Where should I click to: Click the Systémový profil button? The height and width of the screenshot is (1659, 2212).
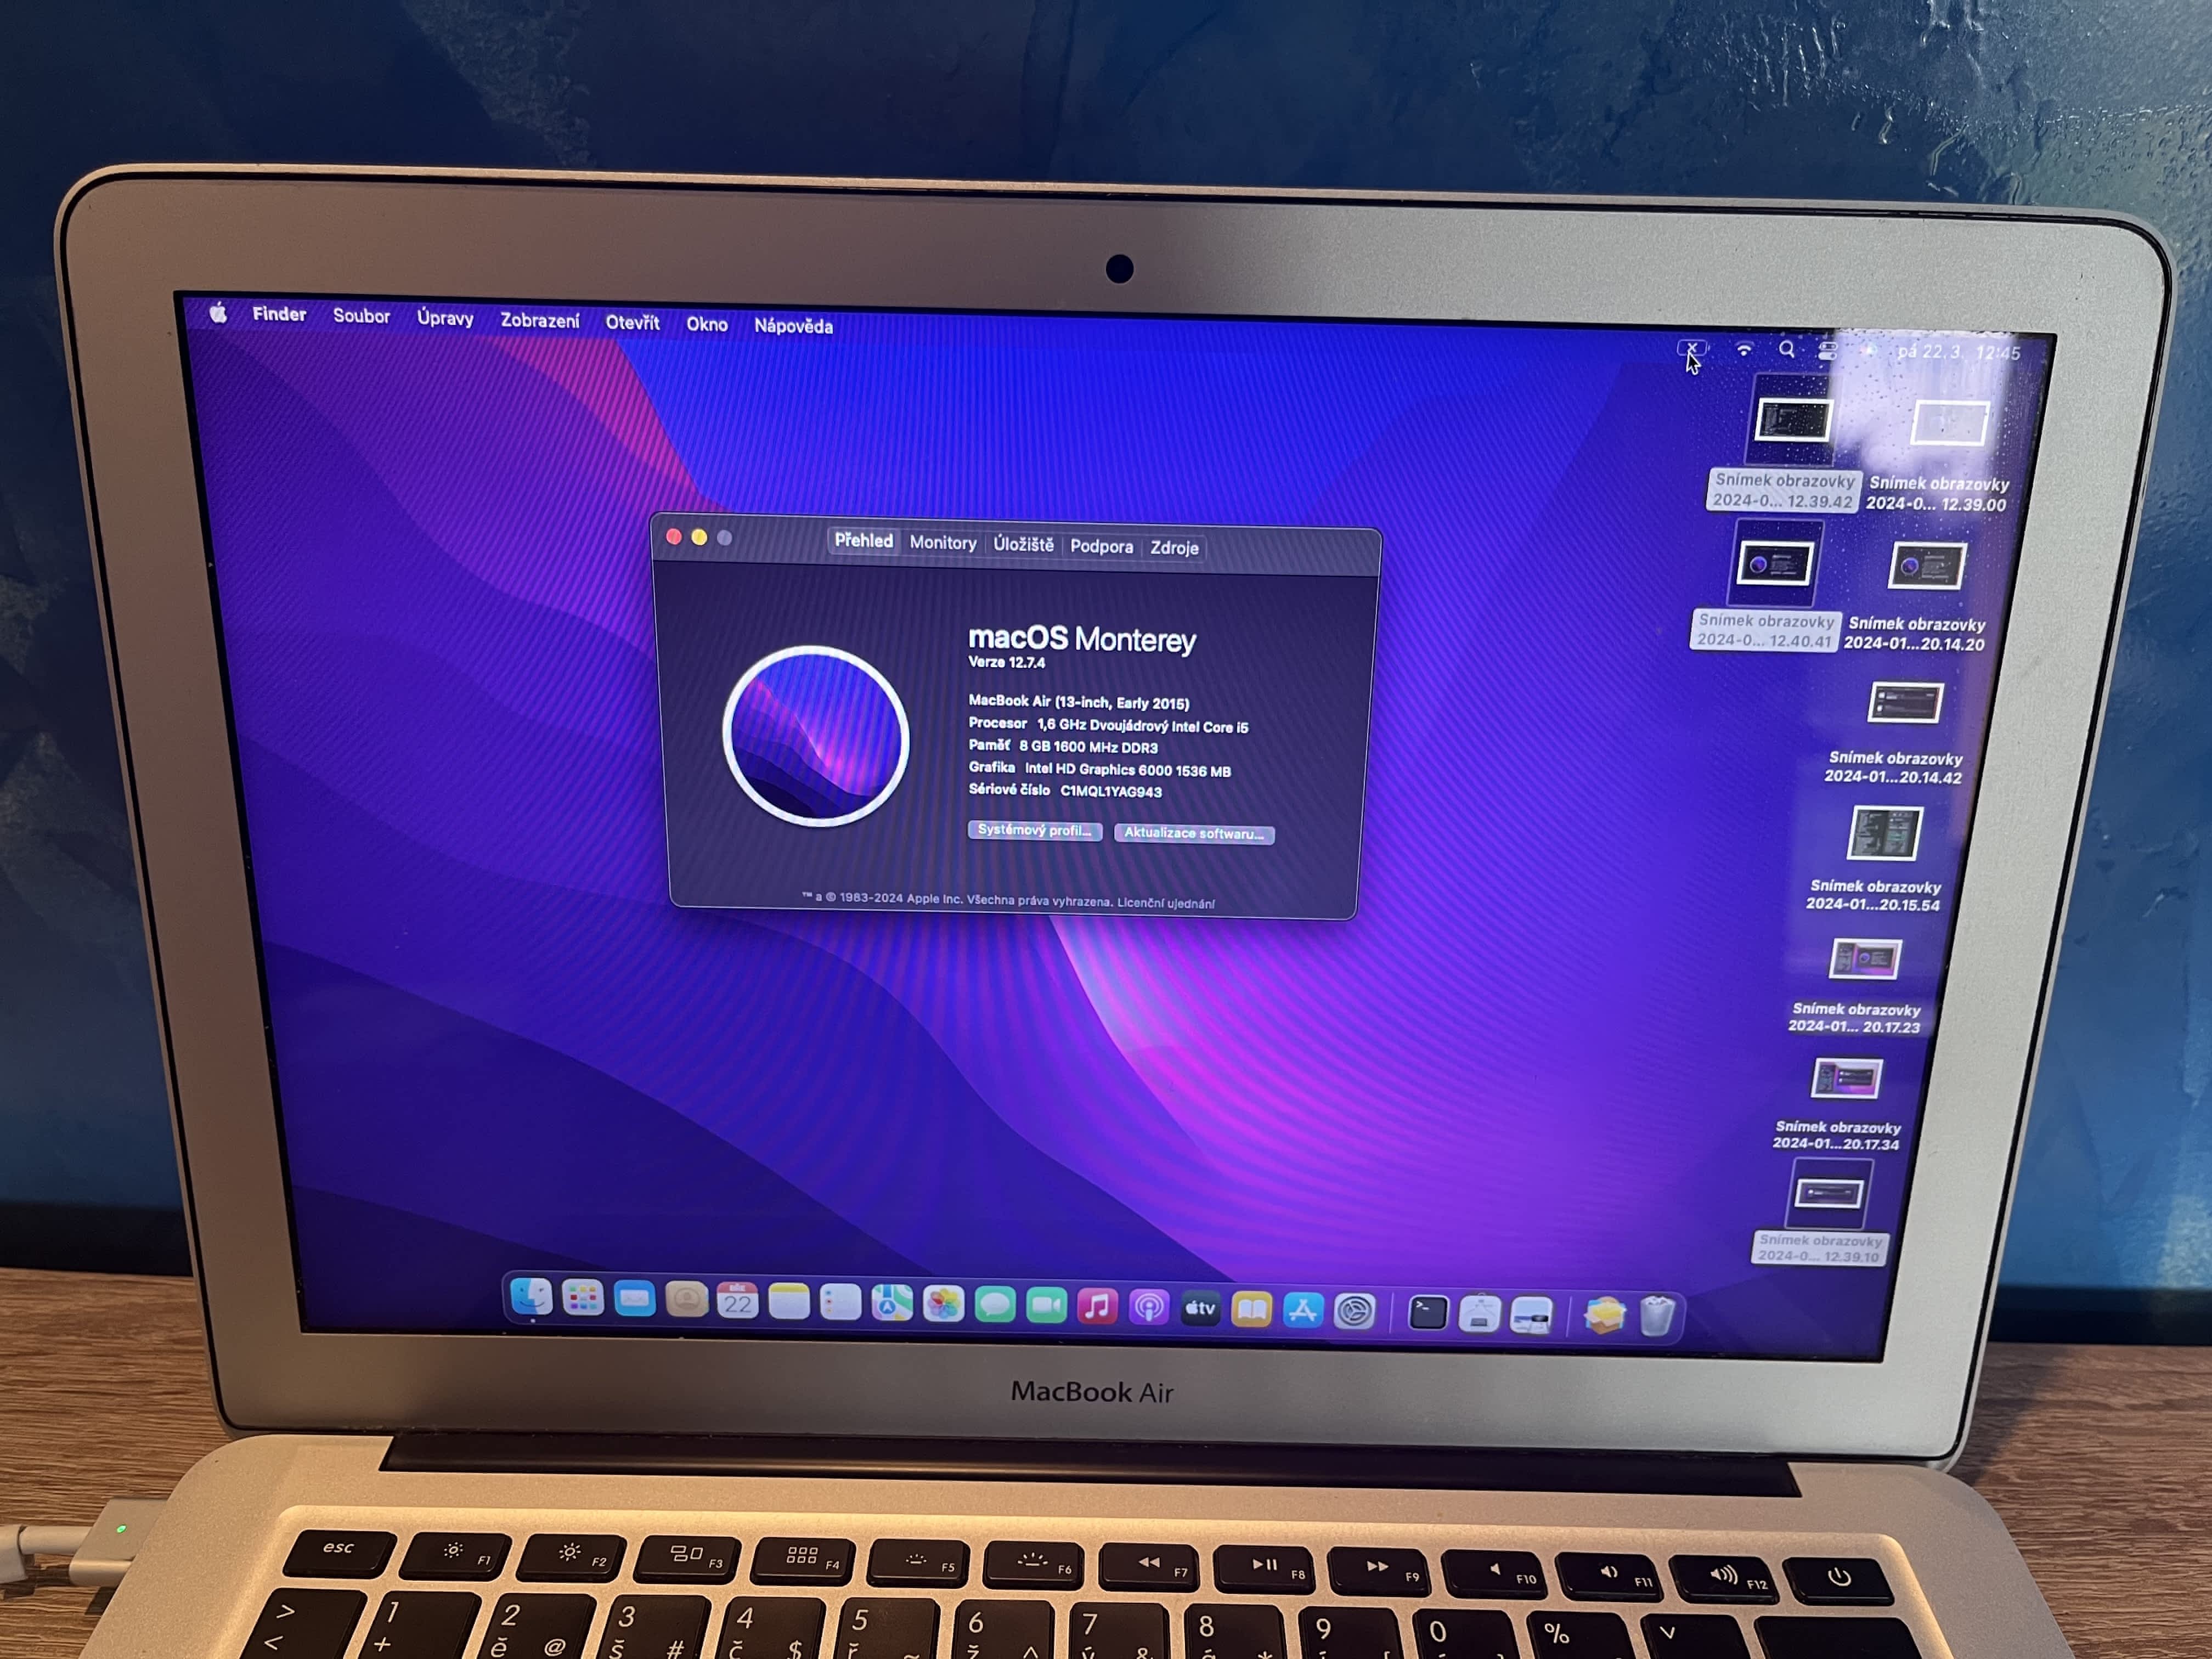pos(1034,830)
